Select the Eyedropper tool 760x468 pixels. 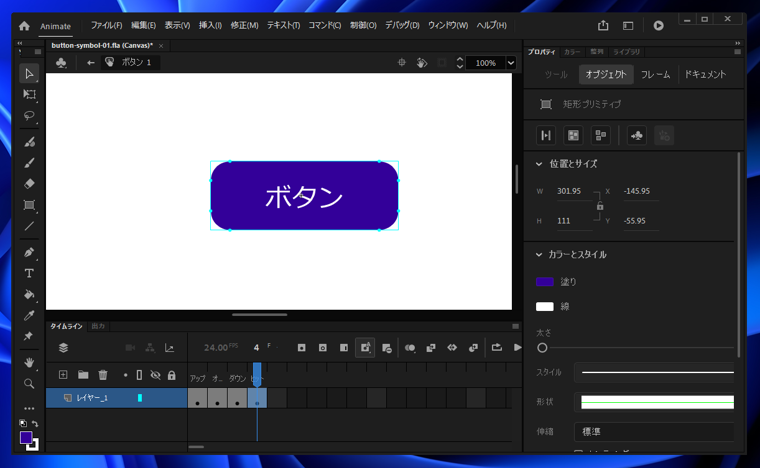[29, 315]
